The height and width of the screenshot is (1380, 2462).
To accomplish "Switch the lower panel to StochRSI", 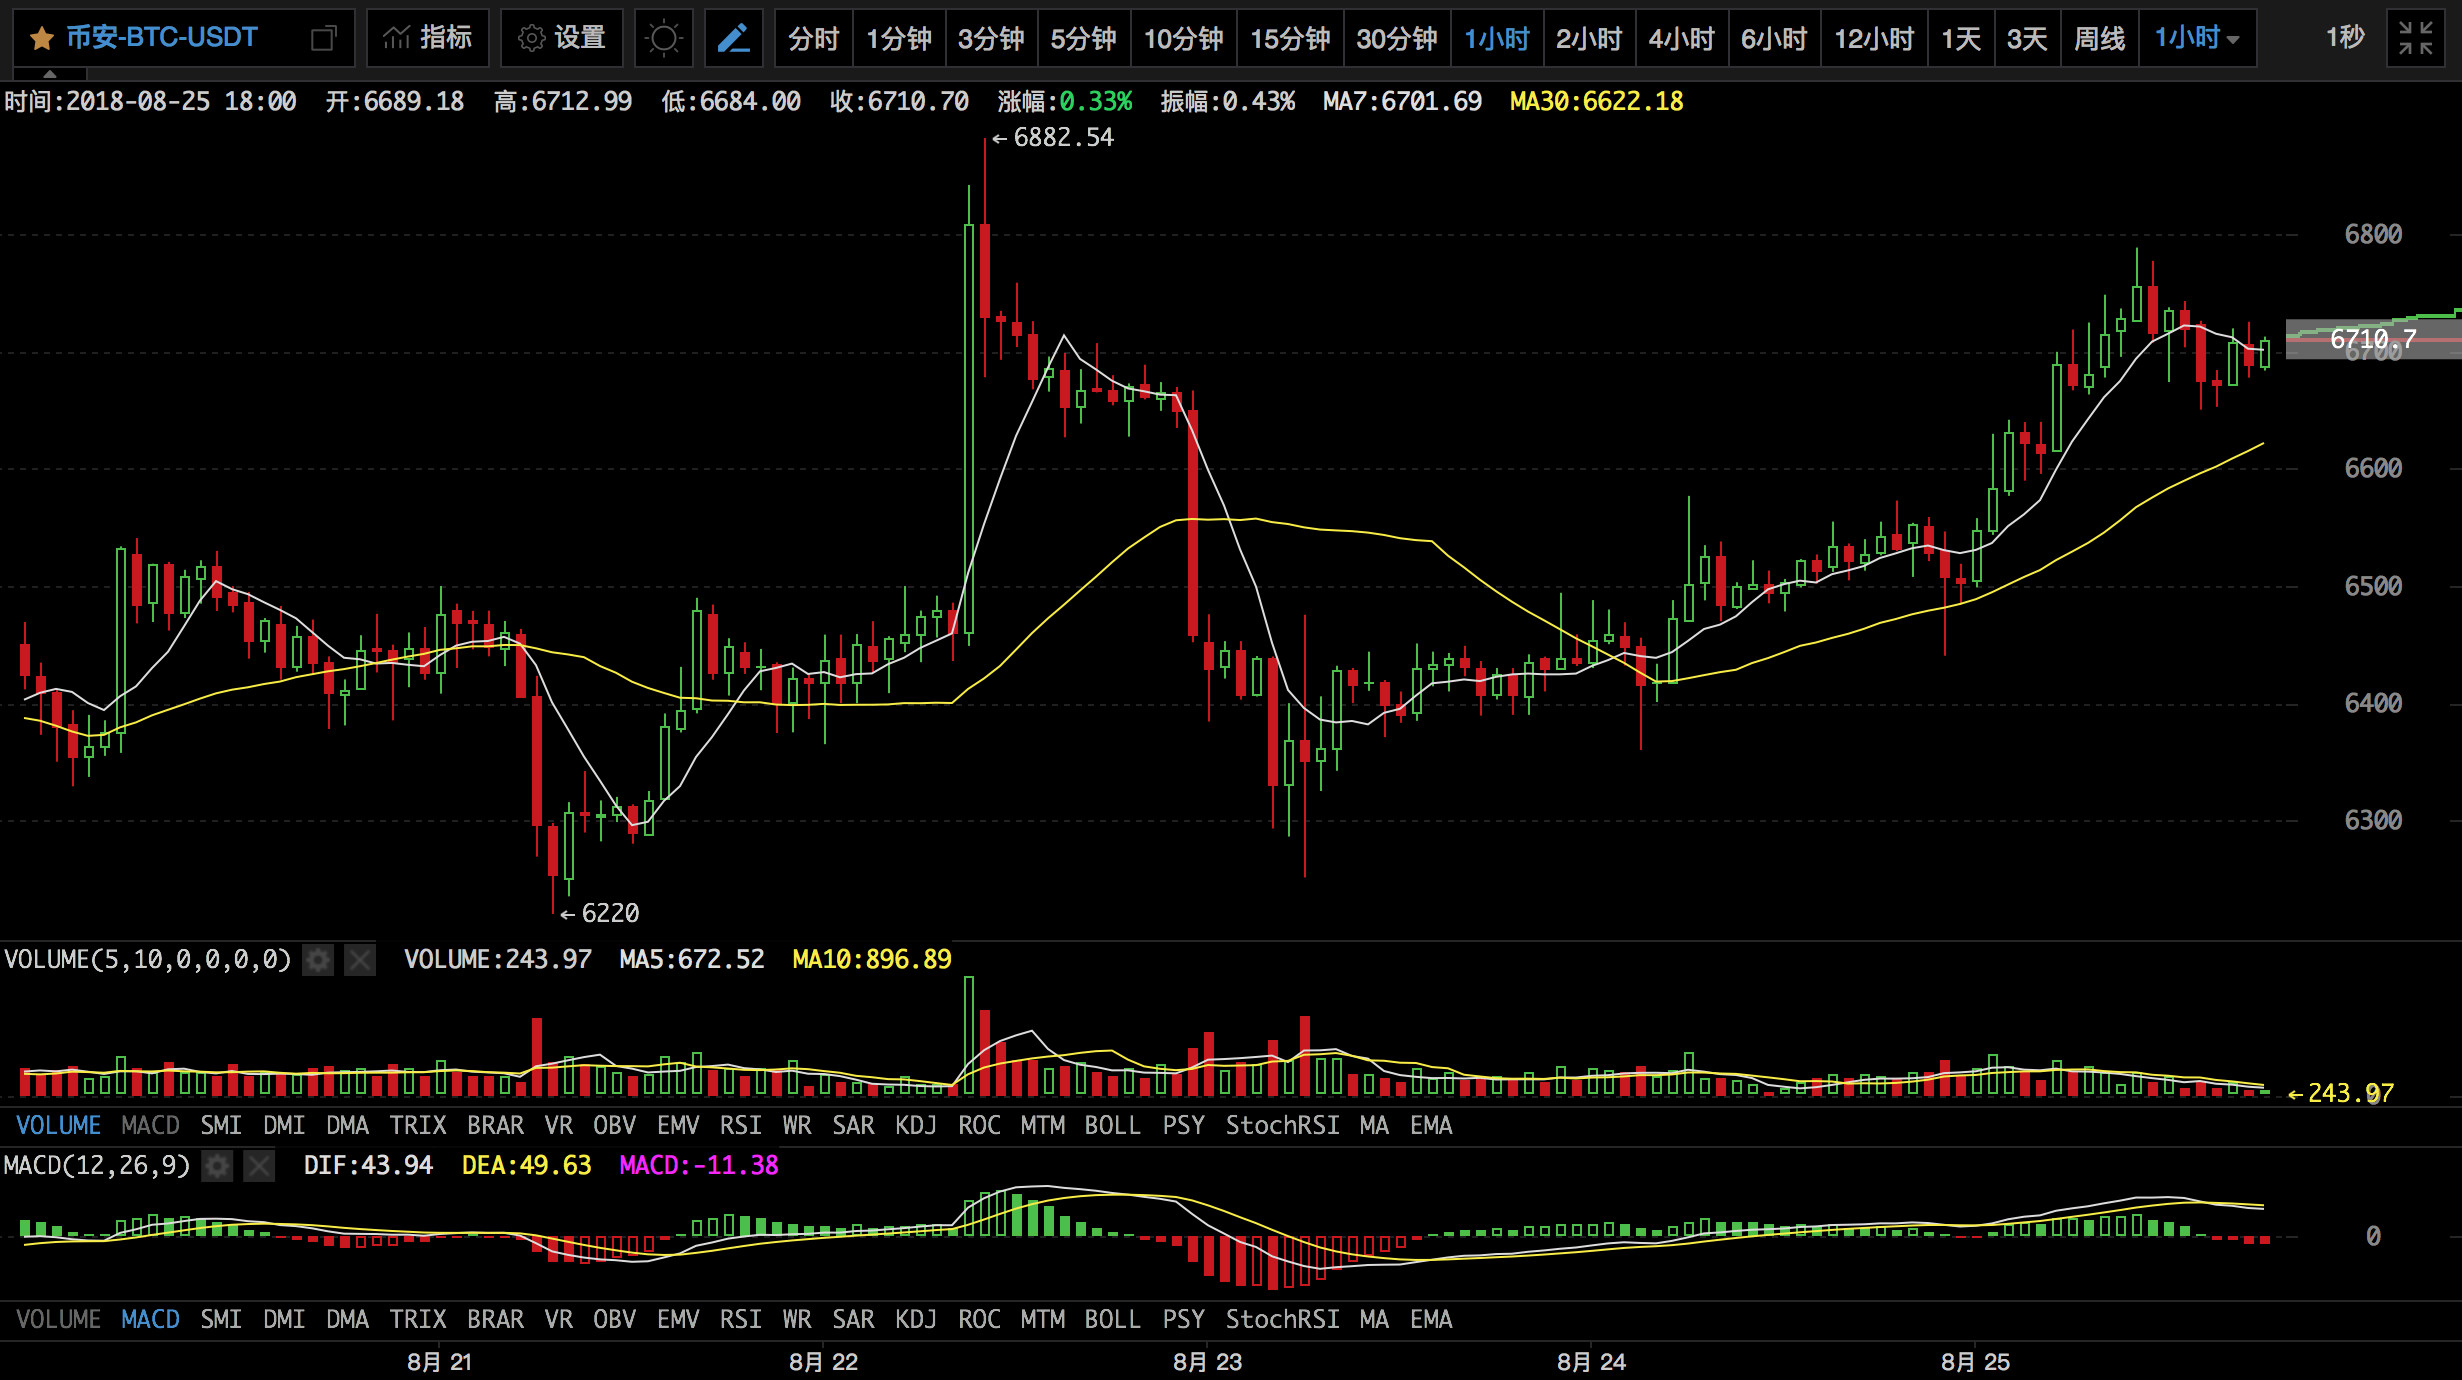I will [1282, 1320].
